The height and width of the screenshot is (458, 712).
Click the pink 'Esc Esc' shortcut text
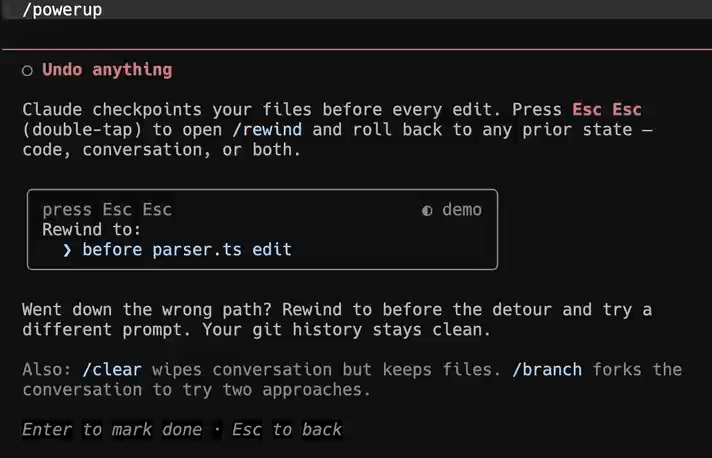[x=607, y=110]
